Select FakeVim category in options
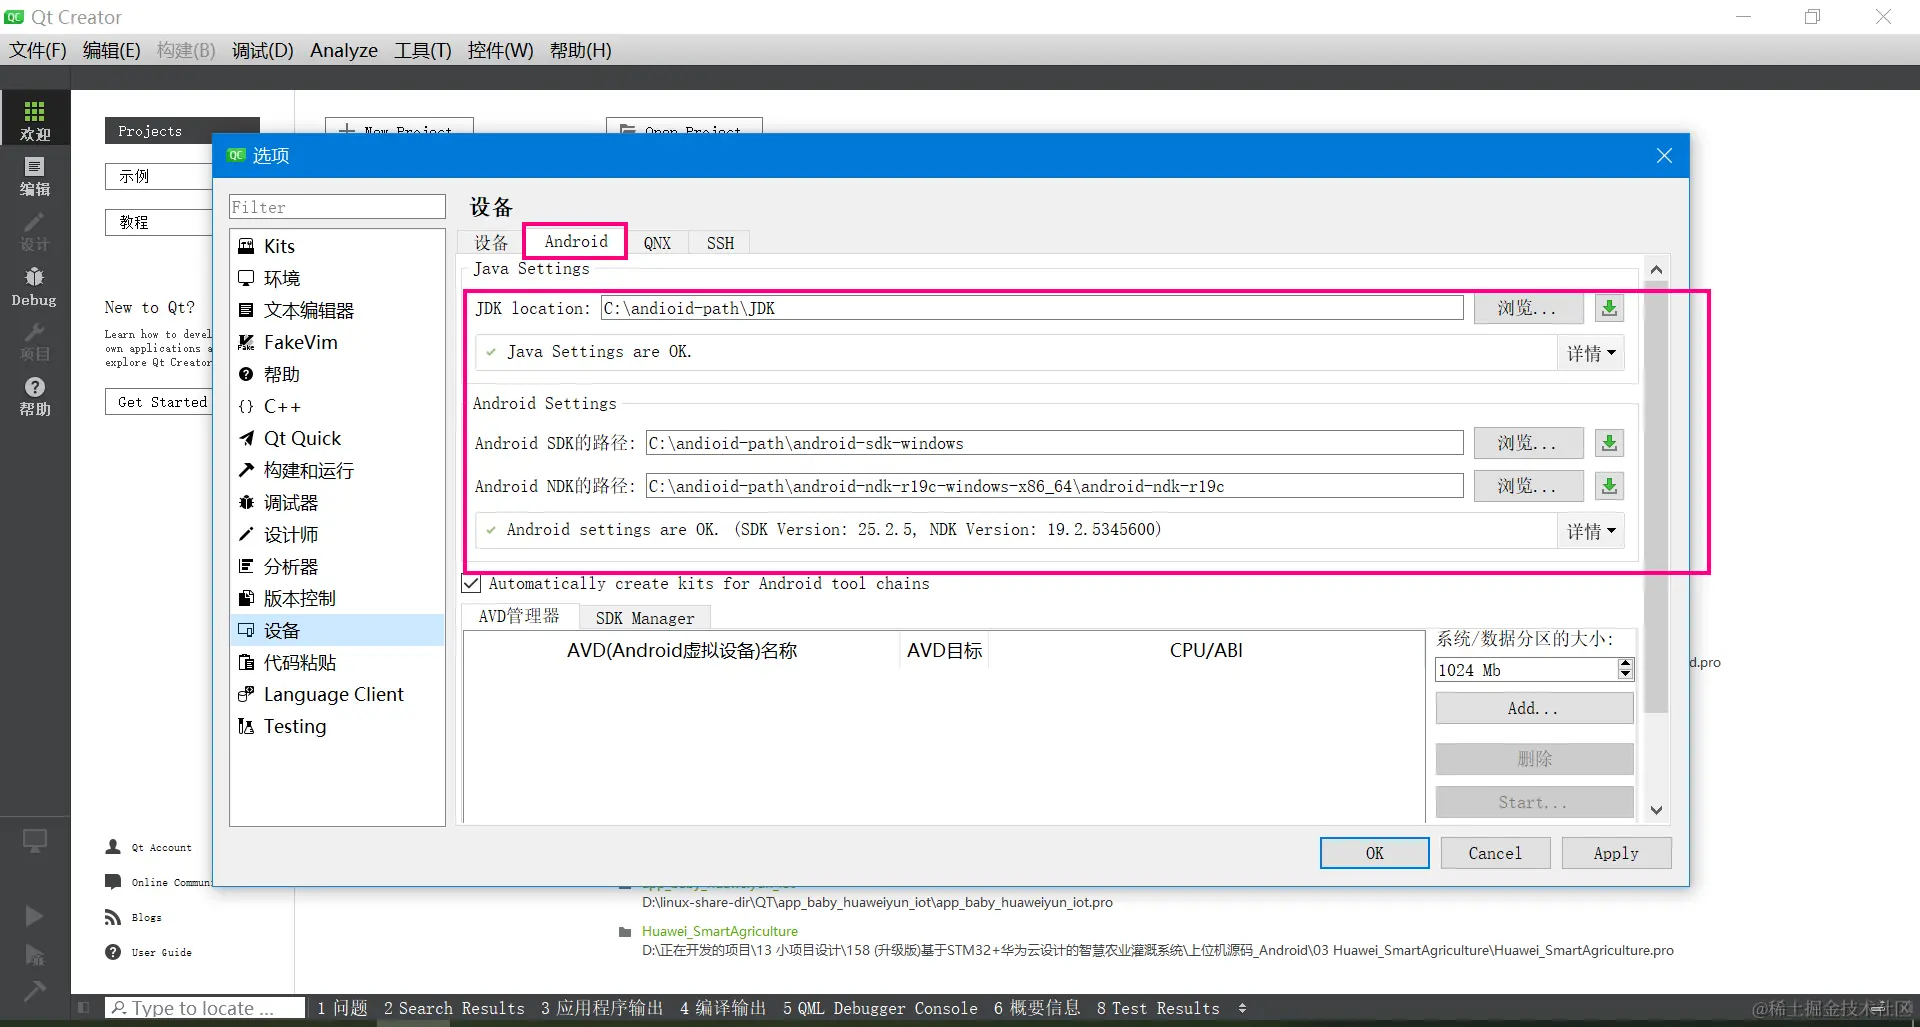The width and height of the screenshot is (1920, 1027). tap(337, 342)
